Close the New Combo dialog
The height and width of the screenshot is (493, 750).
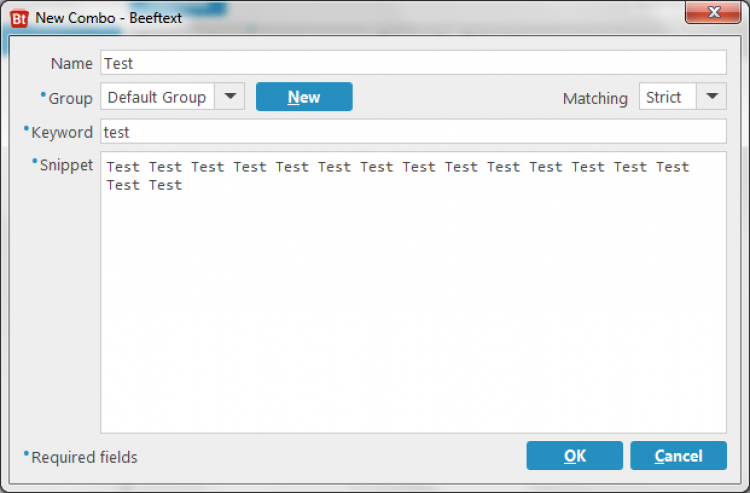point(713,11)
